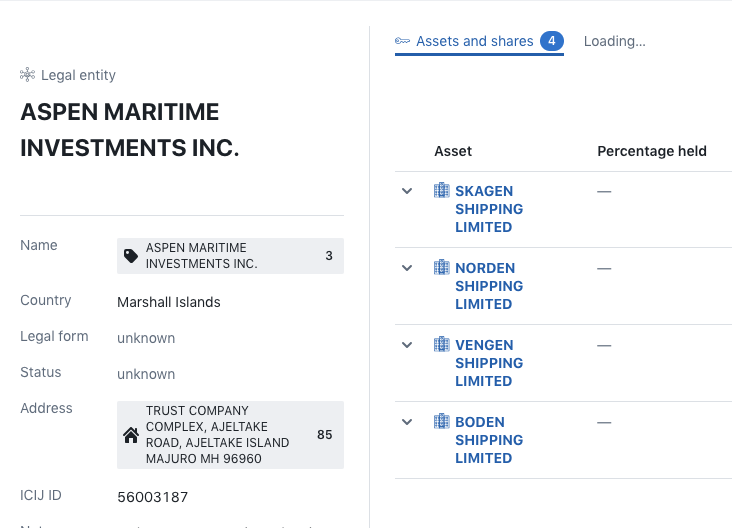Open the SKAGEN SHIPPING LIMITED link
The height and width of the screenshot is (528, 732).
489,209
